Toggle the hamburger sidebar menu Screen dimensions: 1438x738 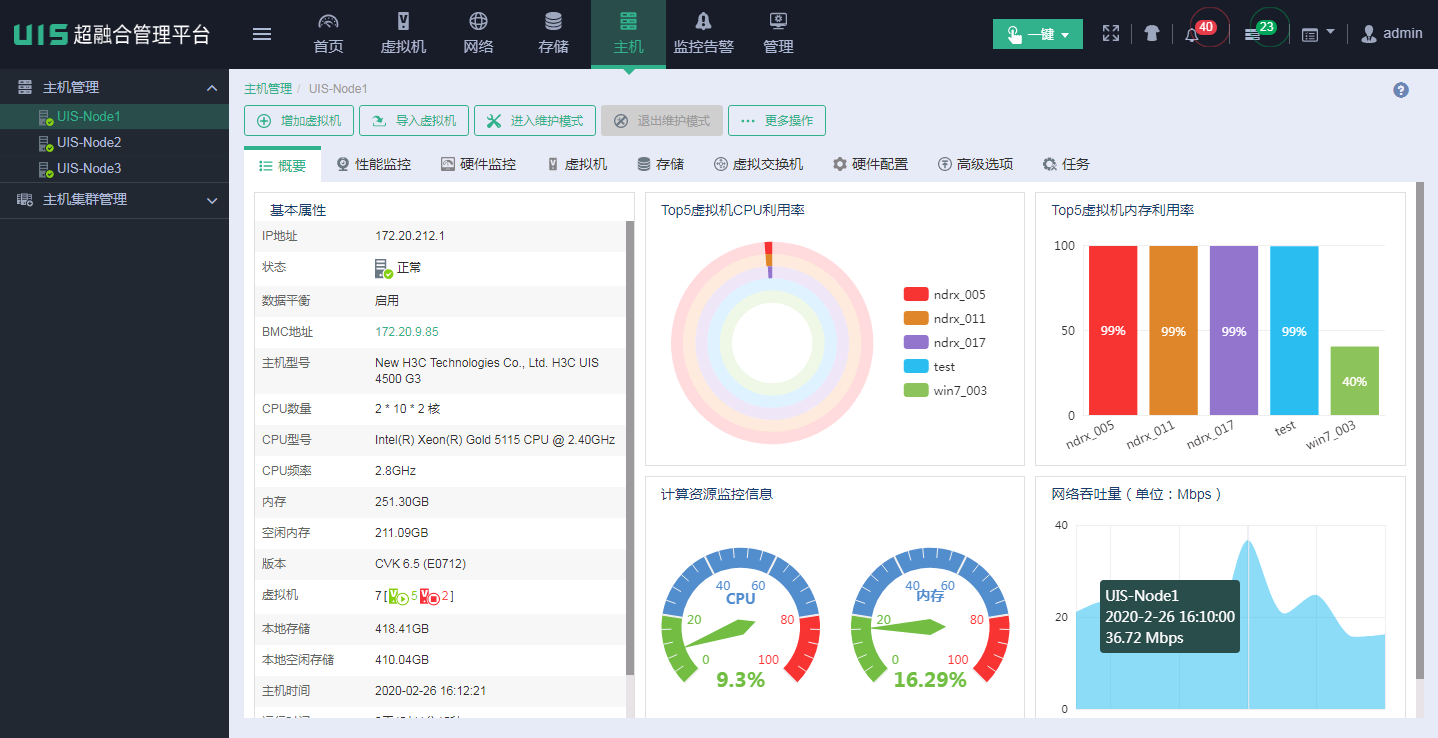pyautogui.click(x=262, y=34)
